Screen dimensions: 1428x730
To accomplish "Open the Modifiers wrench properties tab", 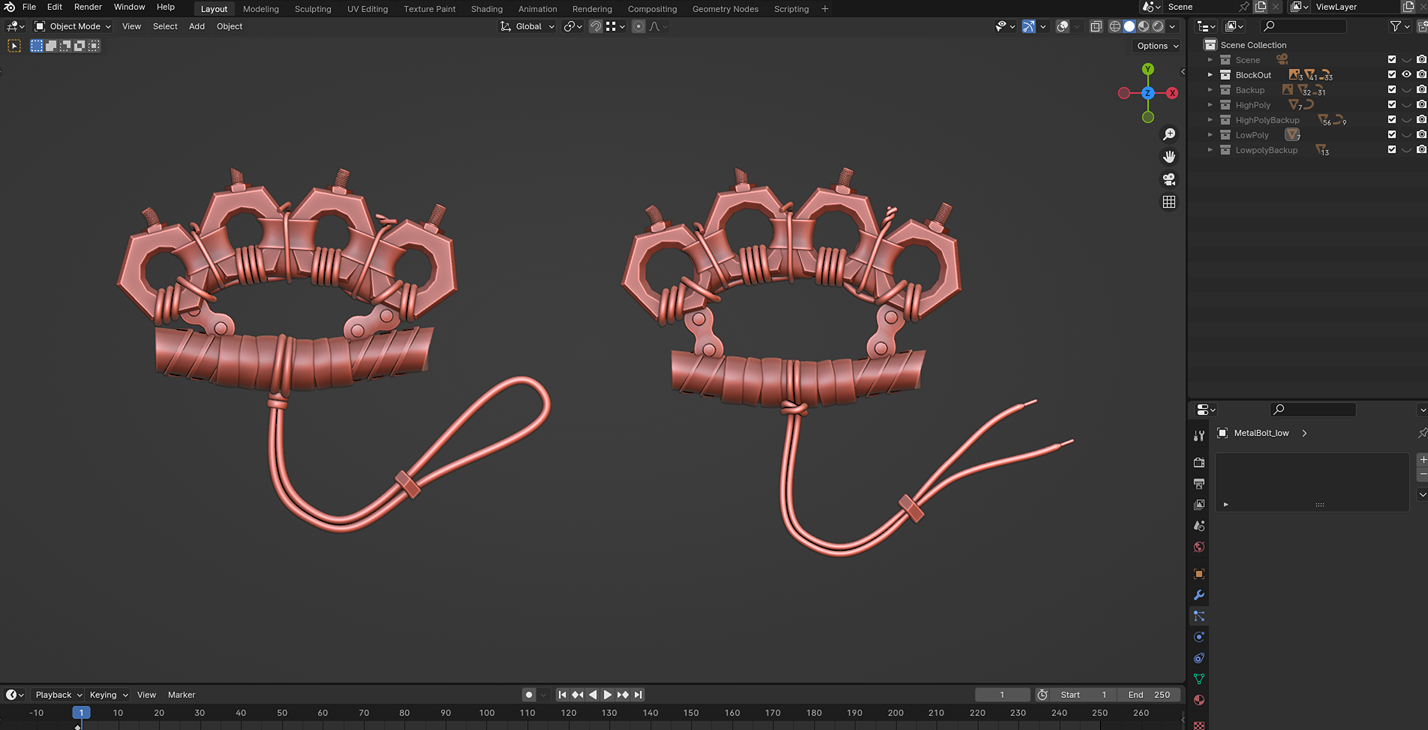I will [x=1199, y=595].
